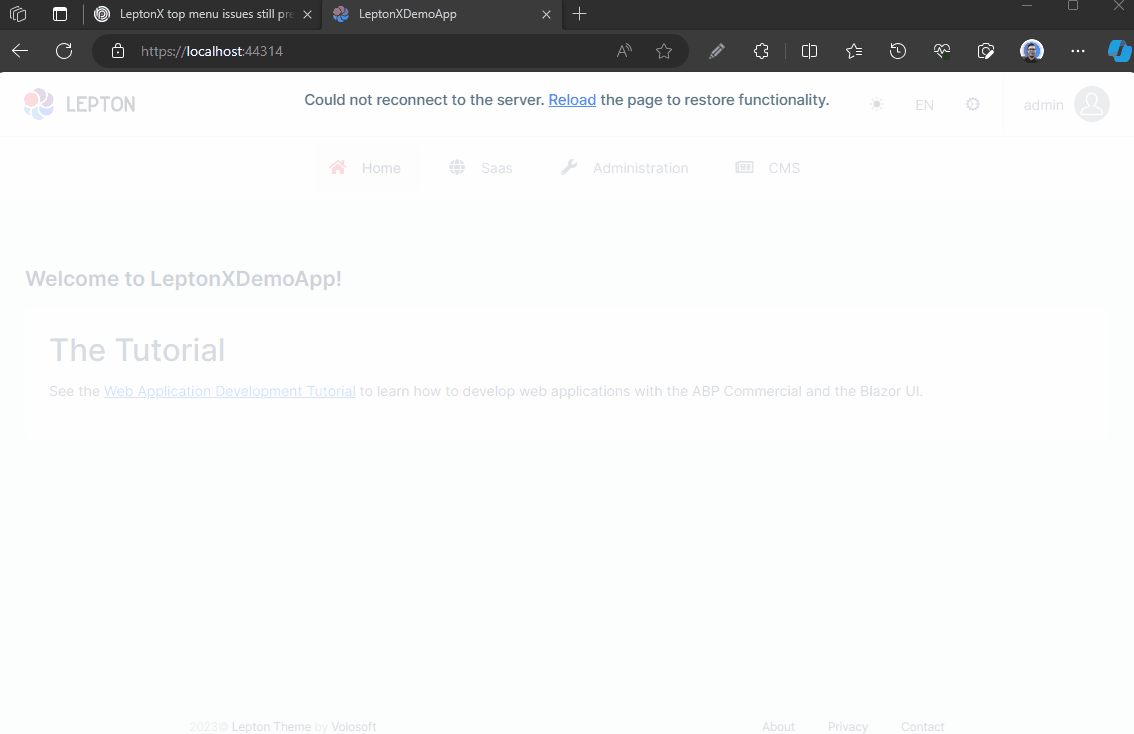Select the Home menu item

(366, 168)
